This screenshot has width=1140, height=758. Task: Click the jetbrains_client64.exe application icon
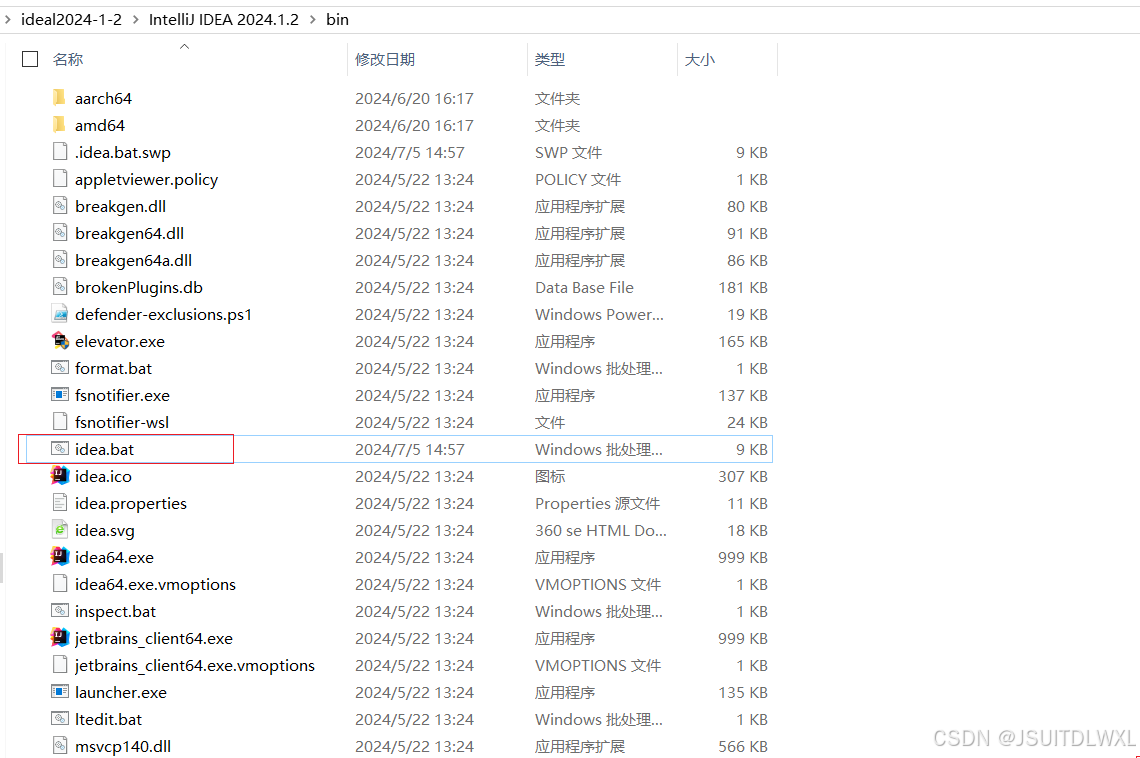60,637
